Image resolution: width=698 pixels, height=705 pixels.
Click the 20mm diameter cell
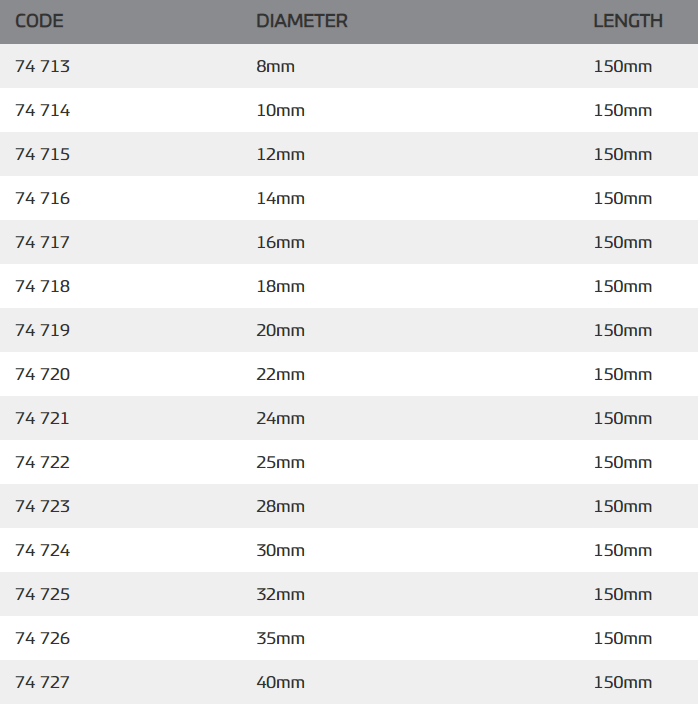point(280,331)
